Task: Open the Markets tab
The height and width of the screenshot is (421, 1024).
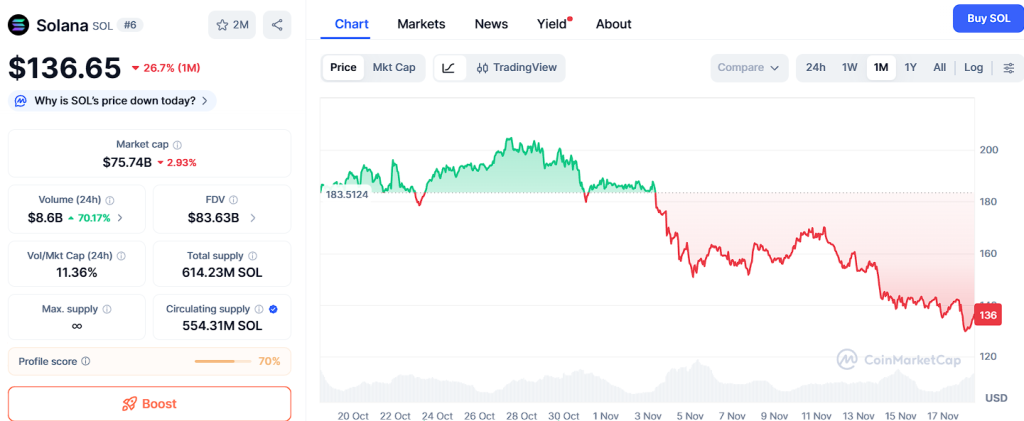Action: (x=421, y=24)
